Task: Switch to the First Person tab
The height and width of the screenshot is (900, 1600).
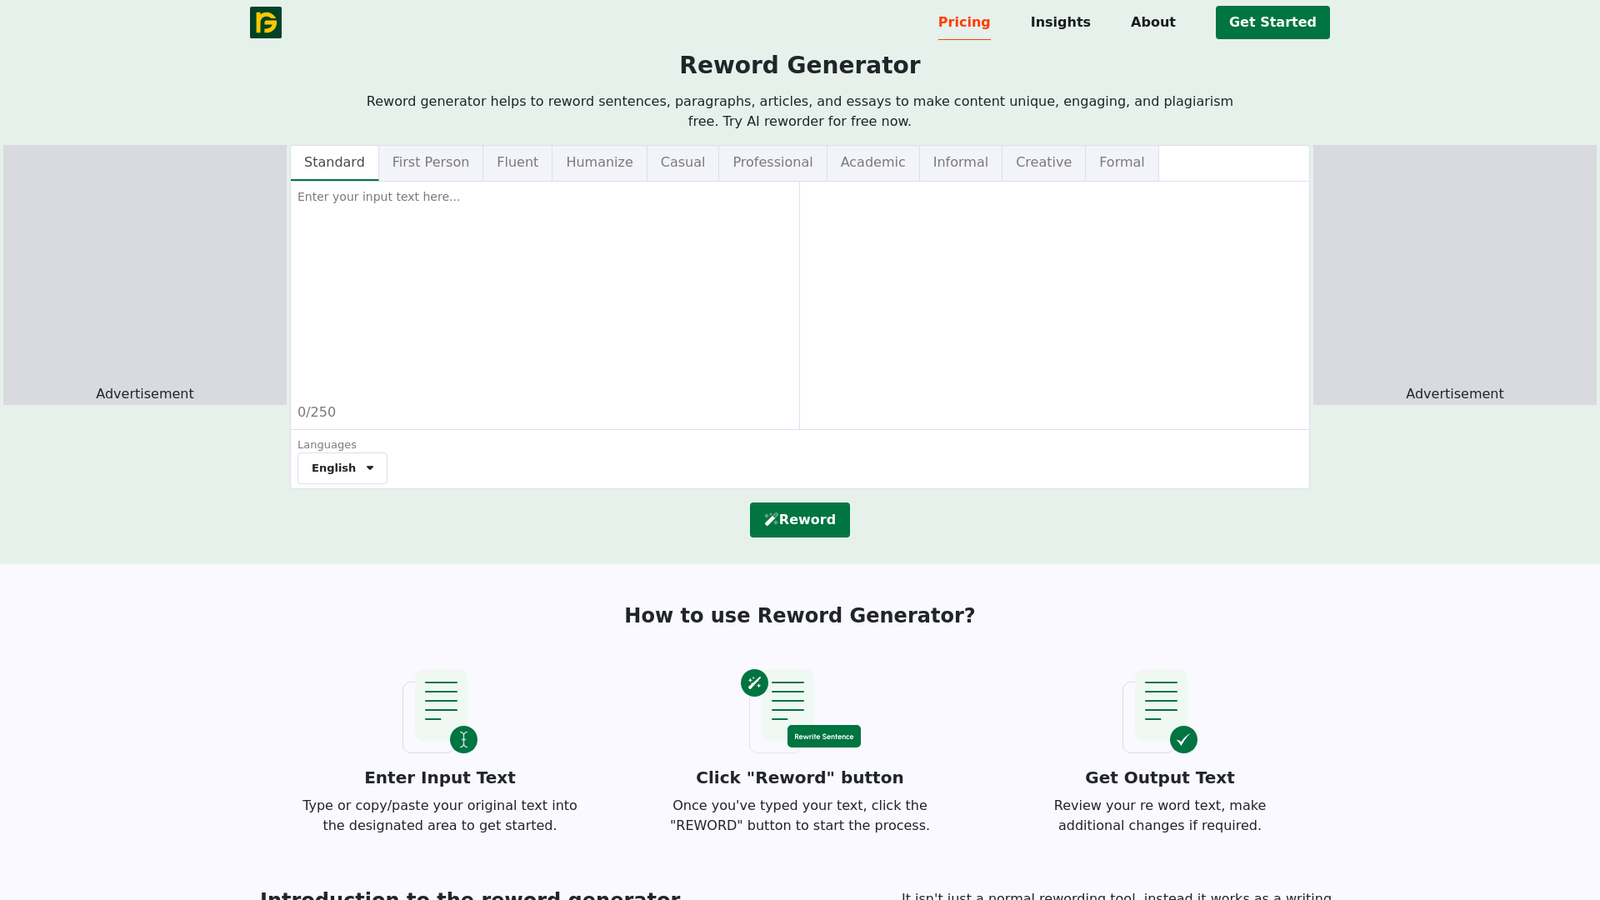Action: (x=430, y=163)
